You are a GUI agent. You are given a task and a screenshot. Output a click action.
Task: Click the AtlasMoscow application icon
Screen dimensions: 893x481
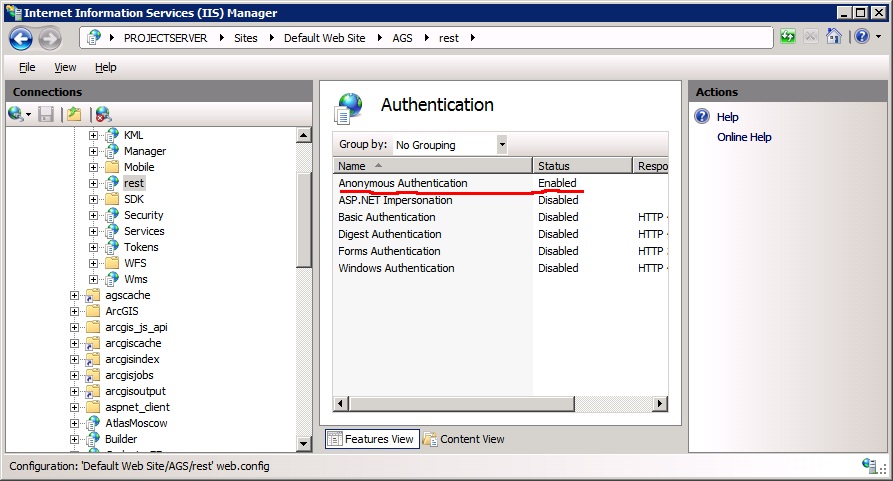pyautogui.click(x=93, y=423)
